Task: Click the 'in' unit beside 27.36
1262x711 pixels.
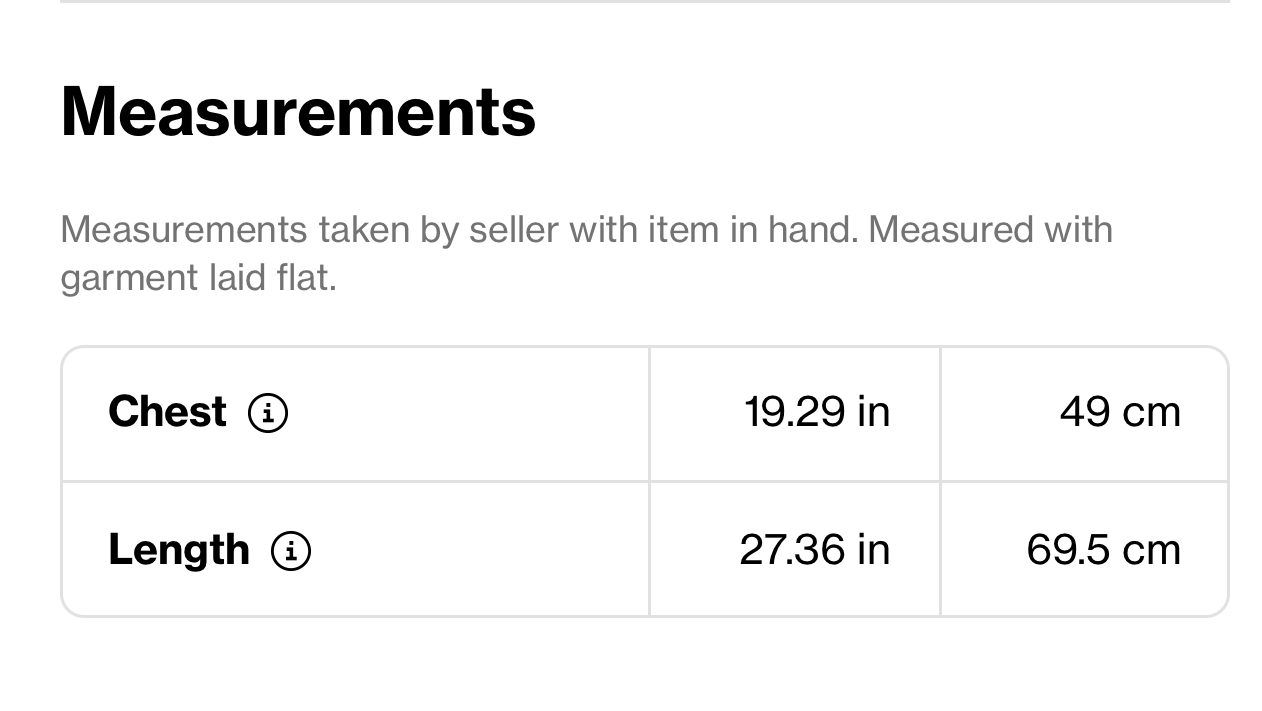Action: coord(873,550)
